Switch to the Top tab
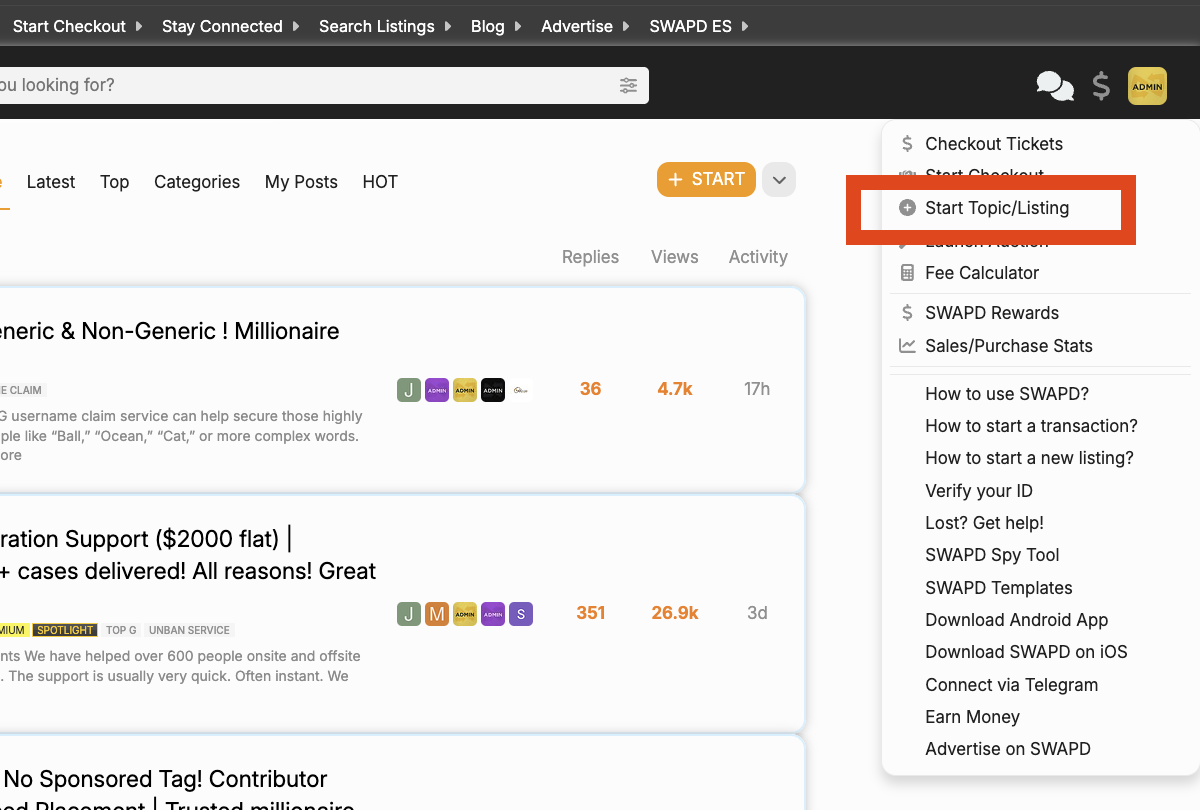This screenshot has height=810, width=1200. coord(114,182)
